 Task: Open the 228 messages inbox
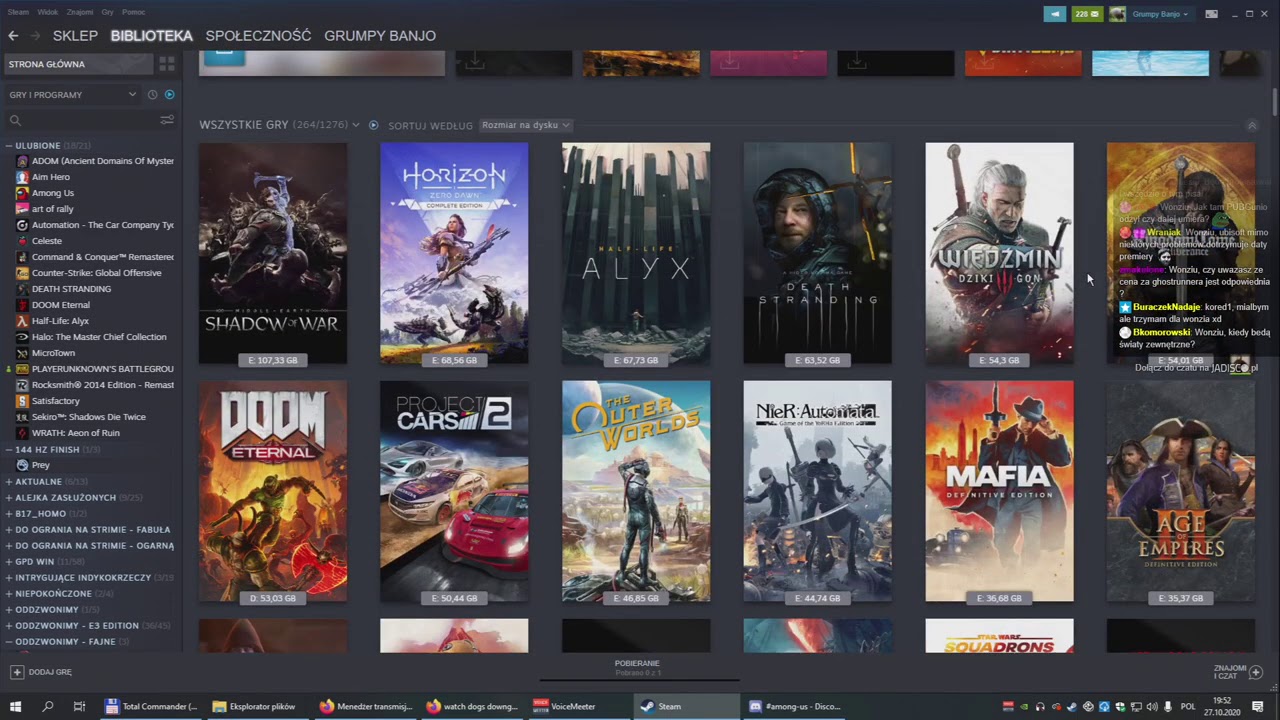[x=1086, y=14]
